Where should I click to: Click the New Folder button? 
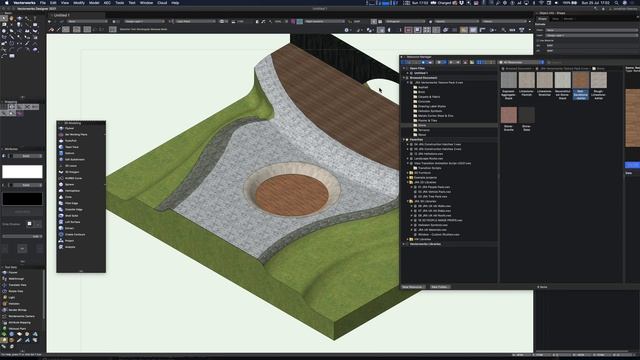pyautogui.click(x=440, y=287)
